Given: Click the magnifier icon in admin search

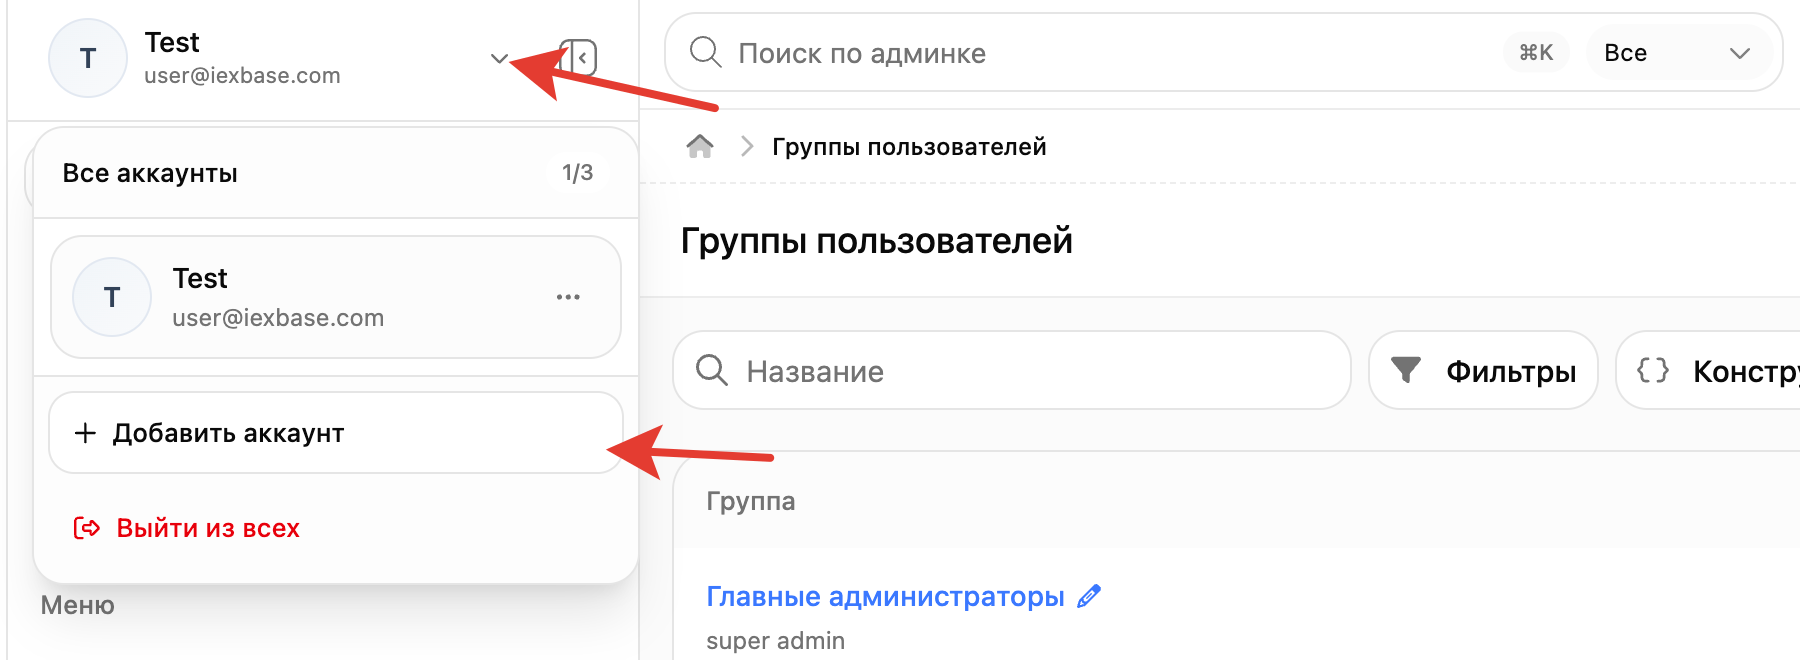Looking at the screenshot, I should 706,52.
